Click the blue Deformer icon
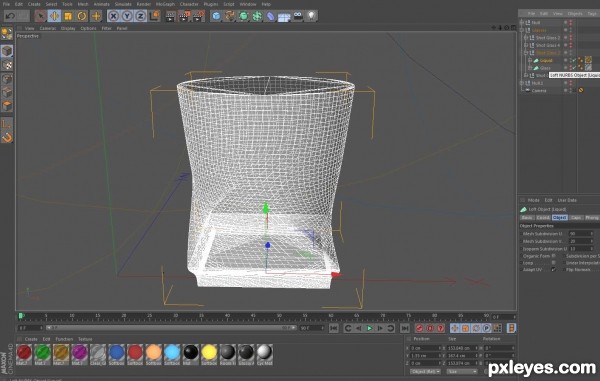The width and height of the screenshot is (600, 381). (x=271, y=16)
